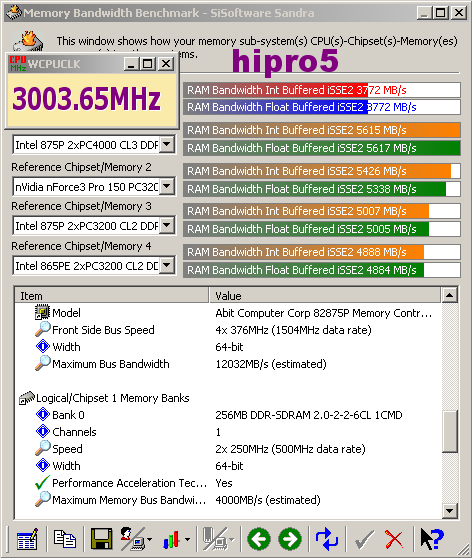Open the bar chart results icon
Screen dimensions: 472x558
[x=171, y=540]
